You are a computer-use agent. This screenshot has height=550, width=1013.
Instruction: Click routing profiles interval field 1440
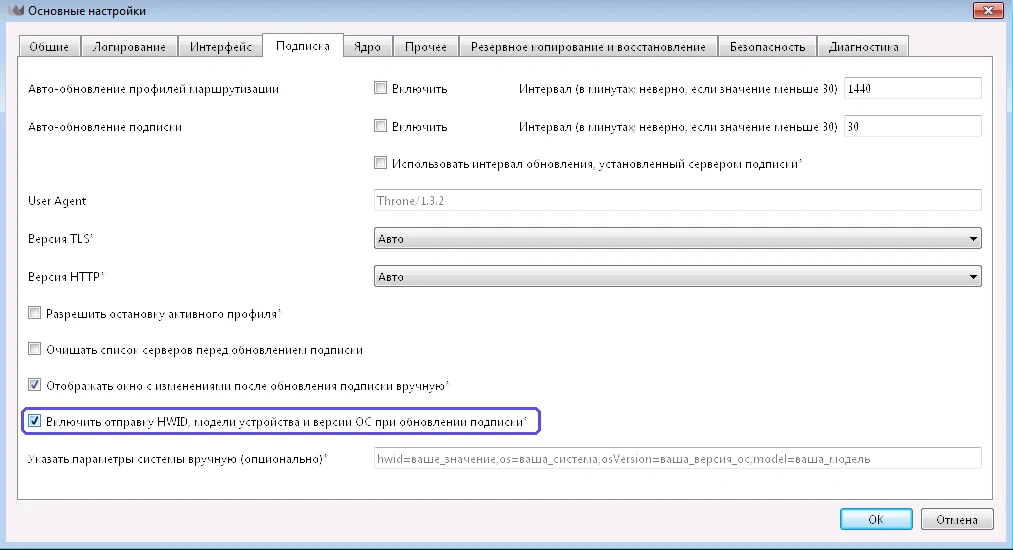(x=913, y=89)
